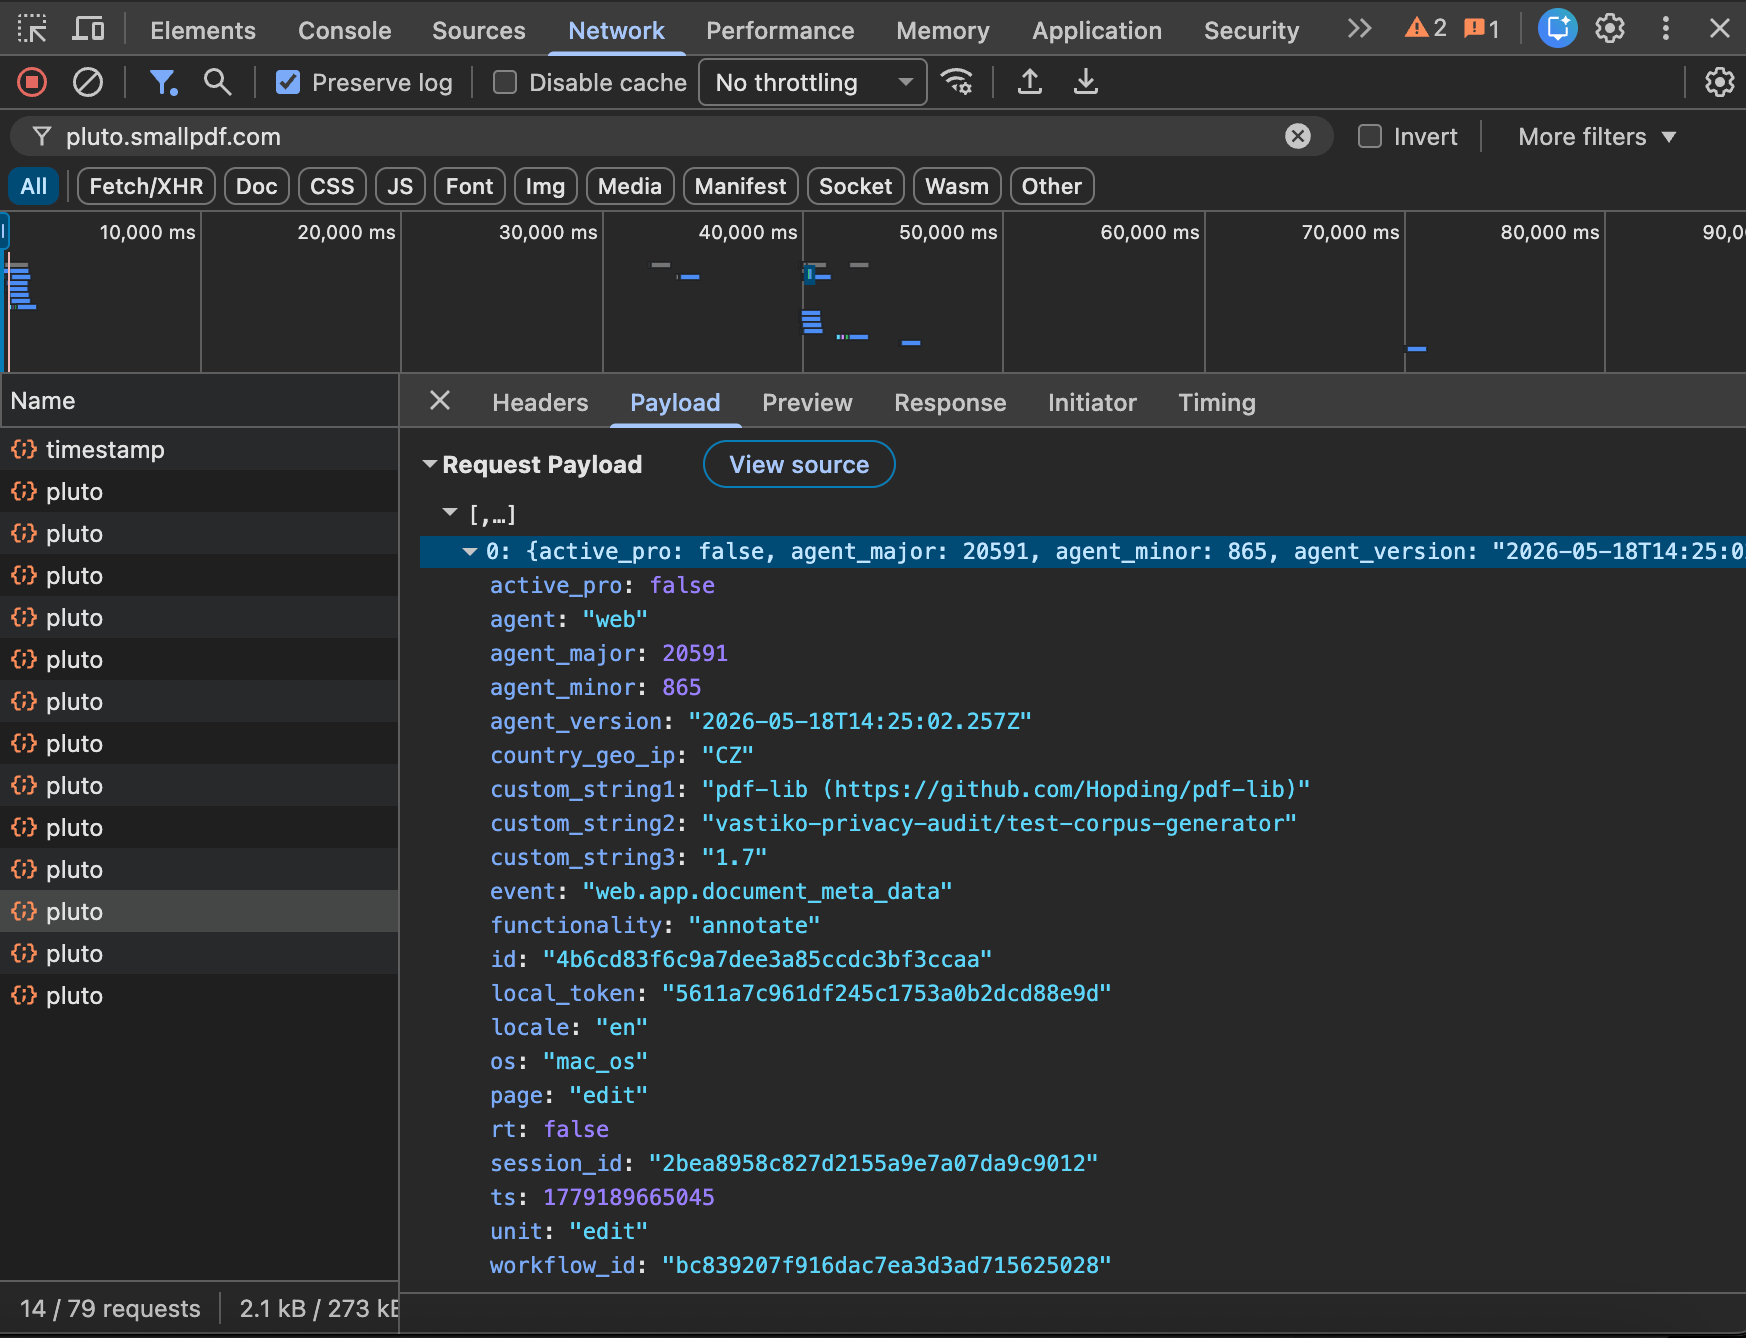Open the Response tab of the request
The width and height of the screenshot is (1746, 1338).
pyautogui.click(x=950, y=402)
